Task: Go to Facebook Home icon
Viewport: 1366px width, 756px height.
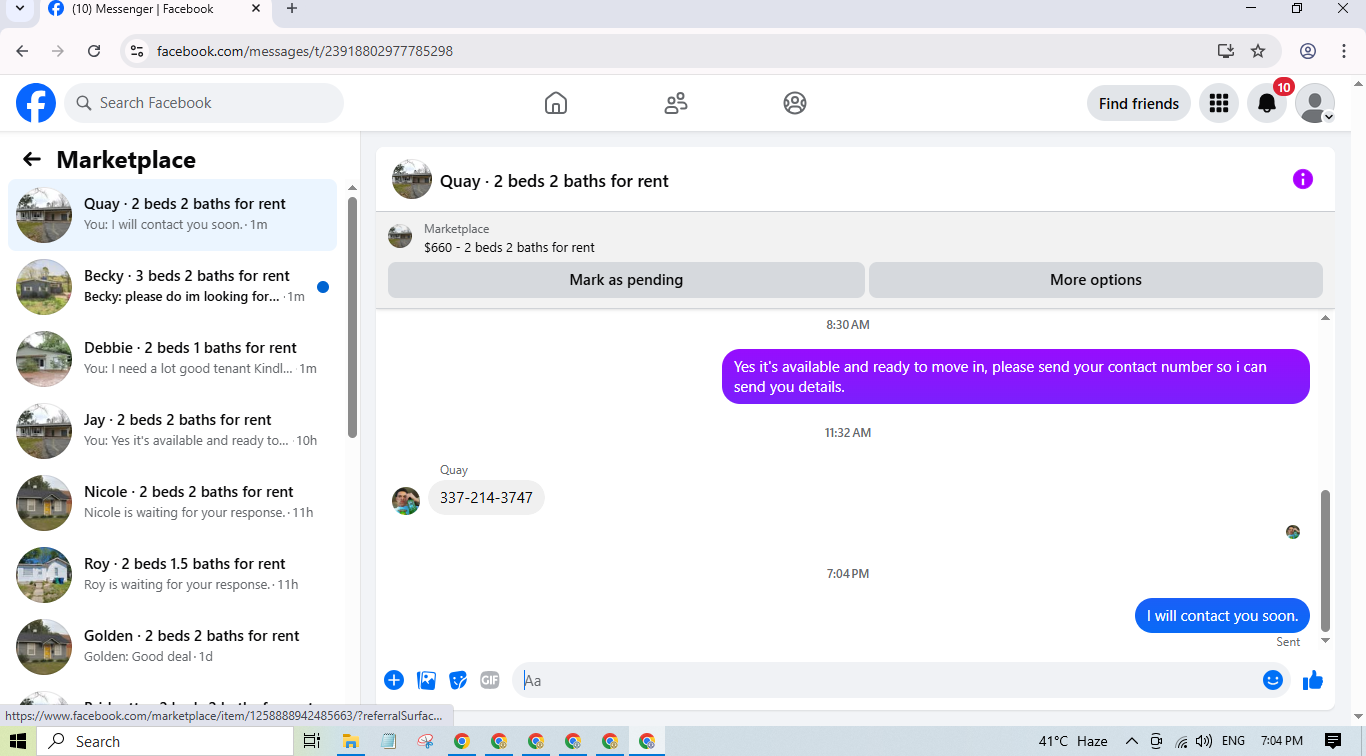Action: 556,103
